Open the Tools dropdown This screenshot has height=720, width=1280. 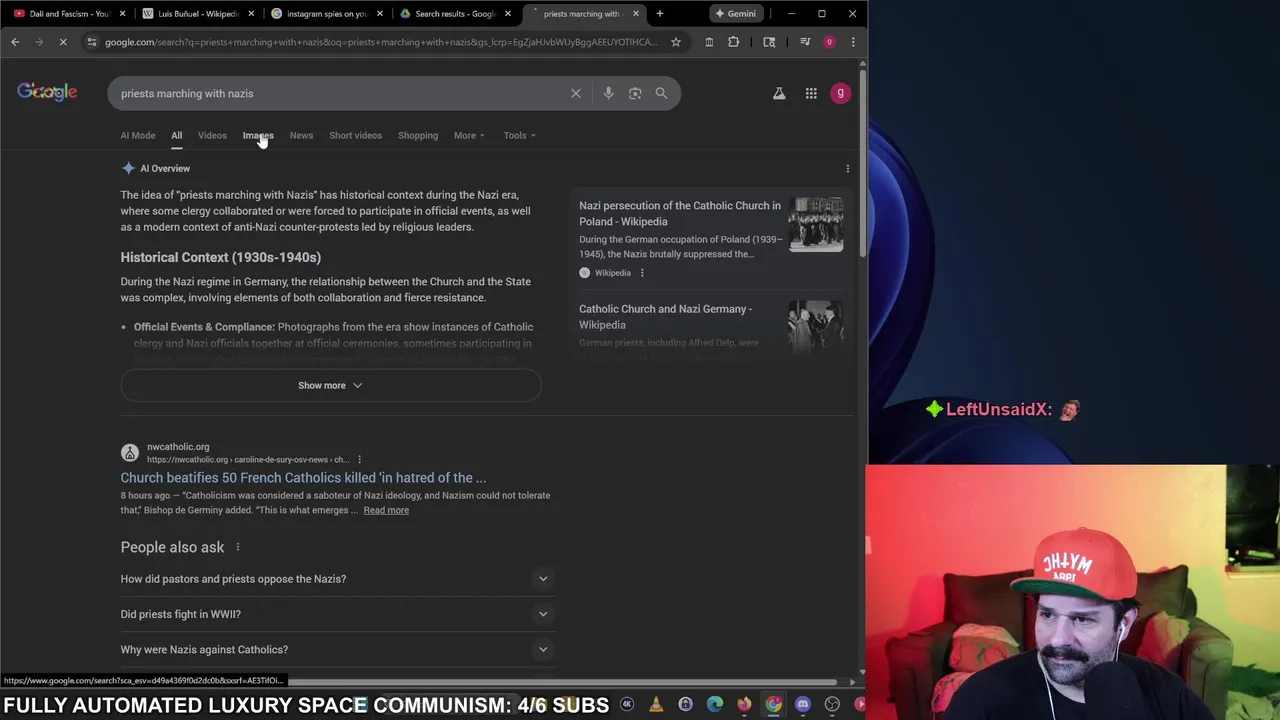(519, 135)
